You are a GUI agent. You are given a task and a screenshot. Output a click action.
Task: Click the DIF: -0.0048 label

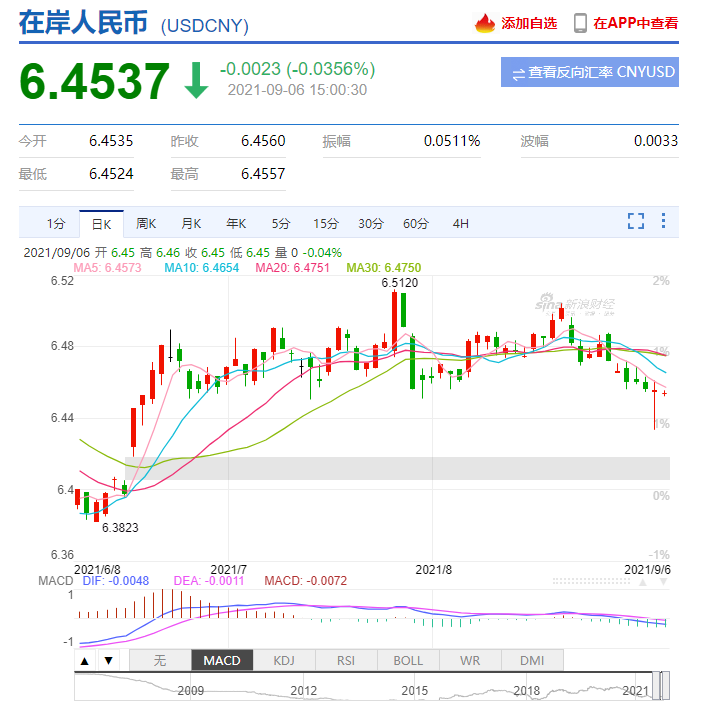pos(115,581)
